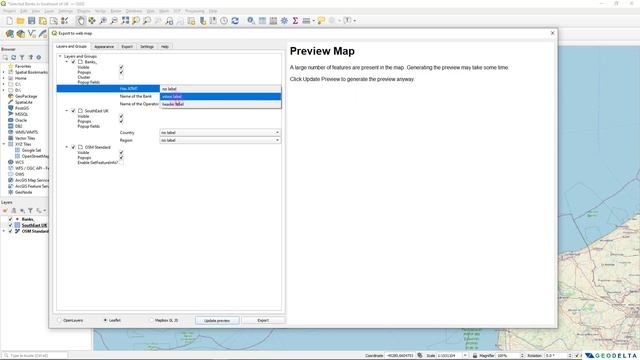Viewport: 640px width, 360px height.
Task: Switch to the Export tab
Action: tap(127, 47)
